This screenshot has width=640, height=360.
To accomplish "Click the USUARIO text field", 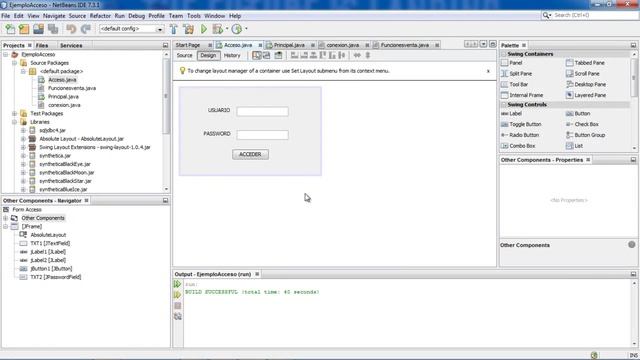I will (x=262, y=111).
